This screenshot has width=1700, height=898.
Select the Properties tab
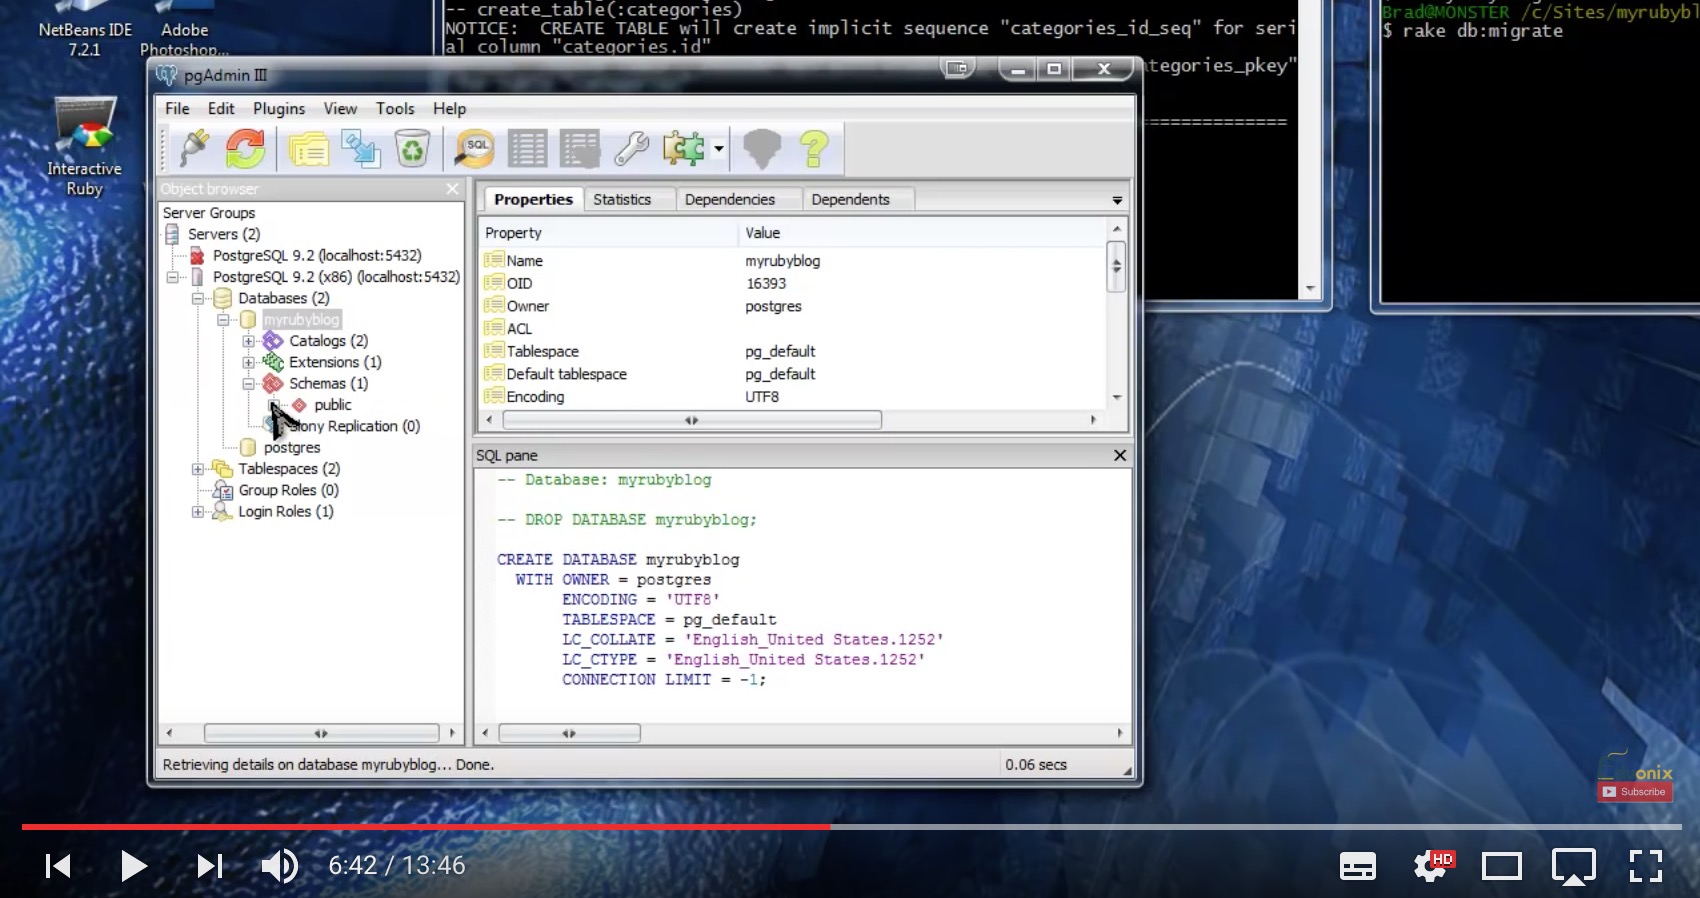[533, 199]
